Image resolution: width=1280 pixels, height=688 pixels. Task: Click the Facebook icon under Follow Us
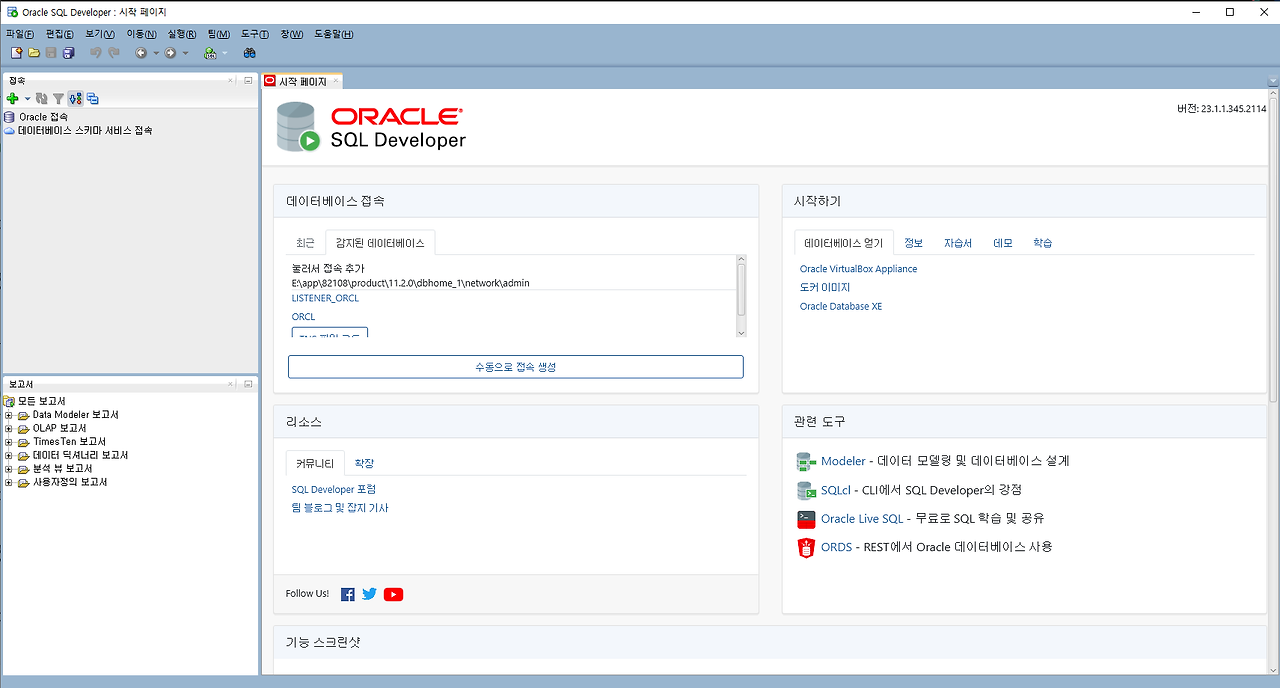click(x=348, y=594)
